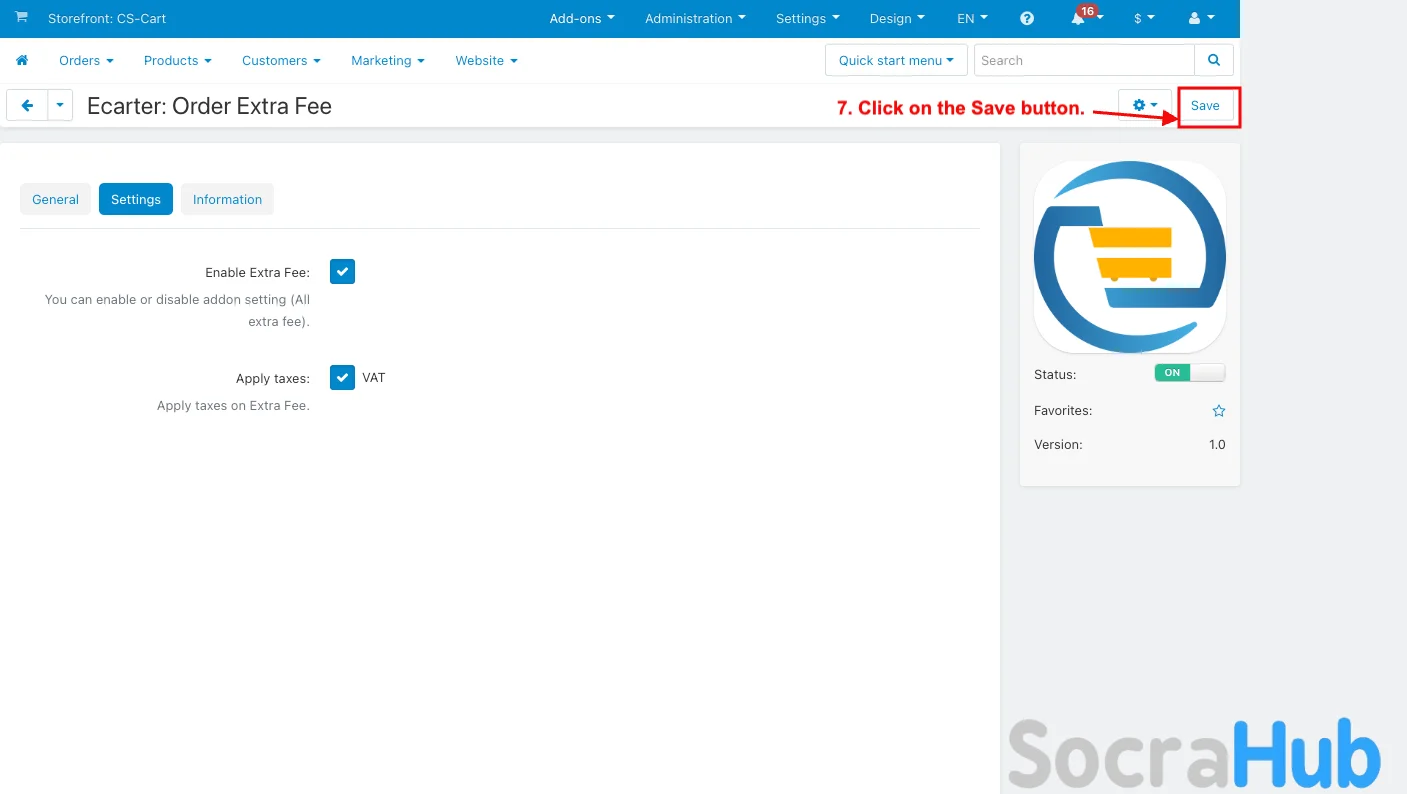
Task: Click the shopping cart storefront icon
Action: pos(21,18)
